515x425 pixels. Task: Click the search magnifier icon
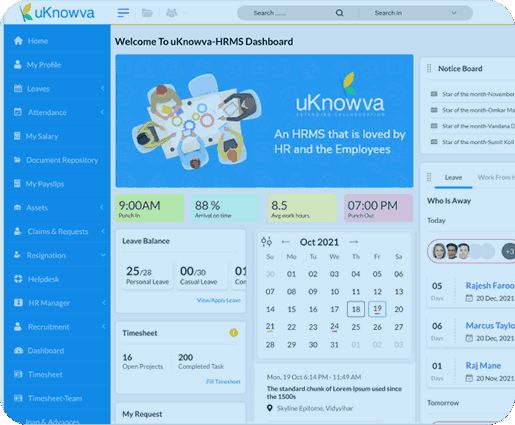tap(339, 13)
